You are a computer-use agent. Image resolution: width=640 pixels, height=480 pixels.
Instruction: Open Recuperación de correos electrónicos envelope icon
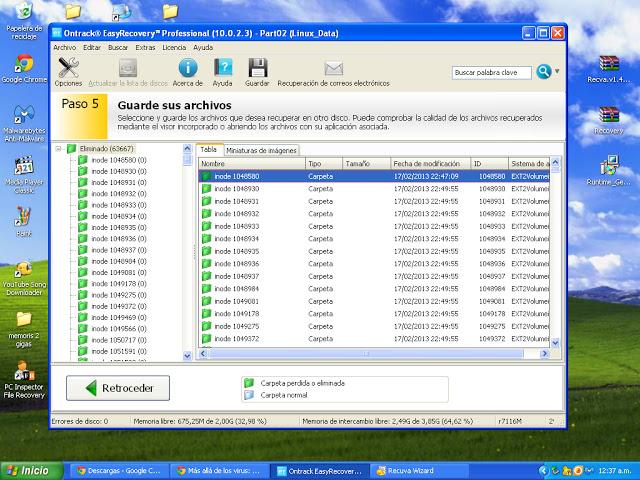click(x=333, y=69)
